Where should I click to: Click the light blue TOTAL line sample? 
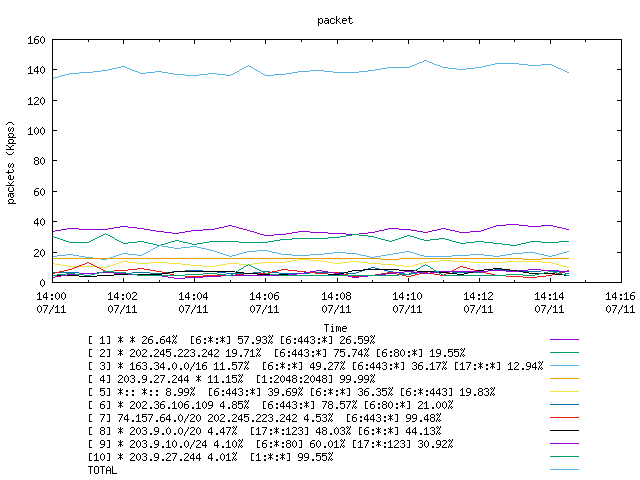(x=564, y=470)
